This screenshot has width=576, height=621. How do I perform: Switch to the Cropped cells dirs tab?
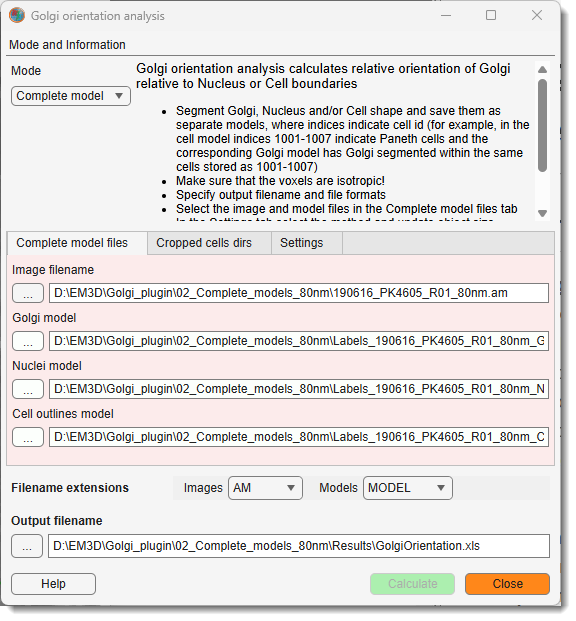(209, 243)
